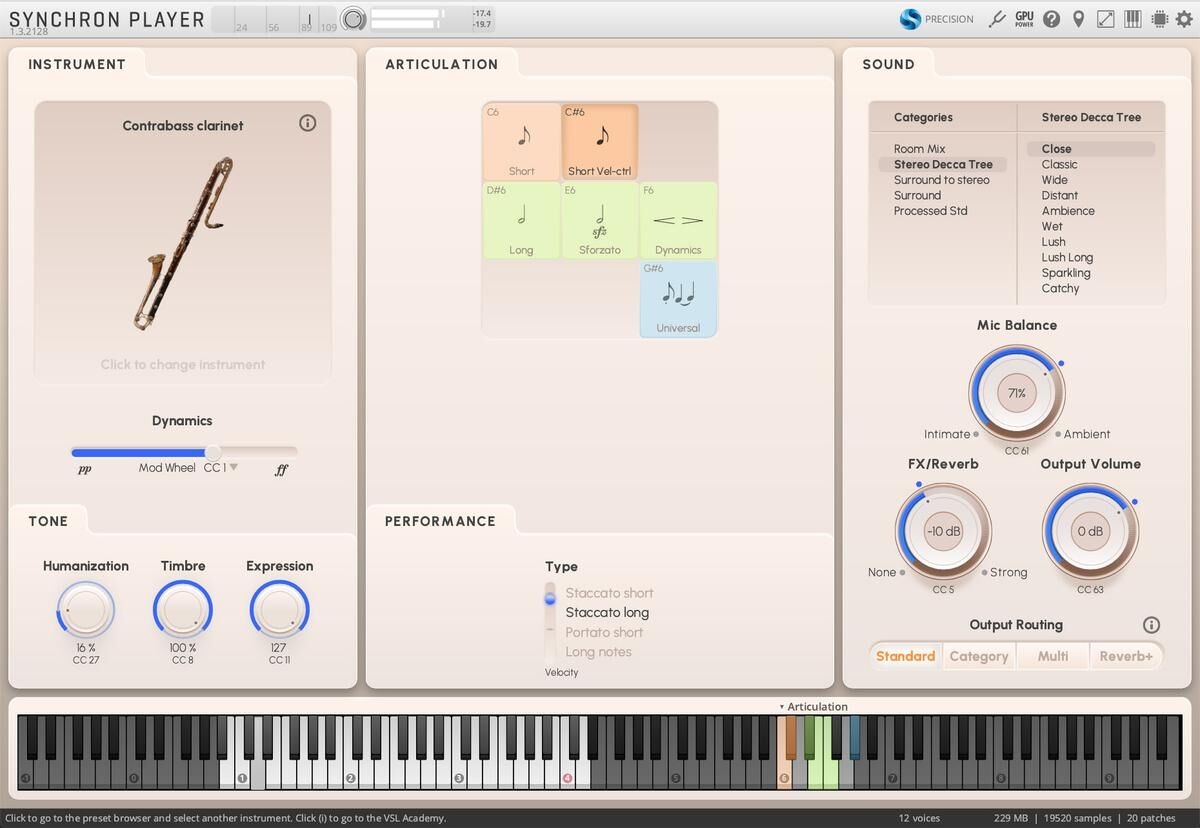1200x828 pixels.
Task: Select Room Mix in Categories list
Action: [x=919, y=149]
